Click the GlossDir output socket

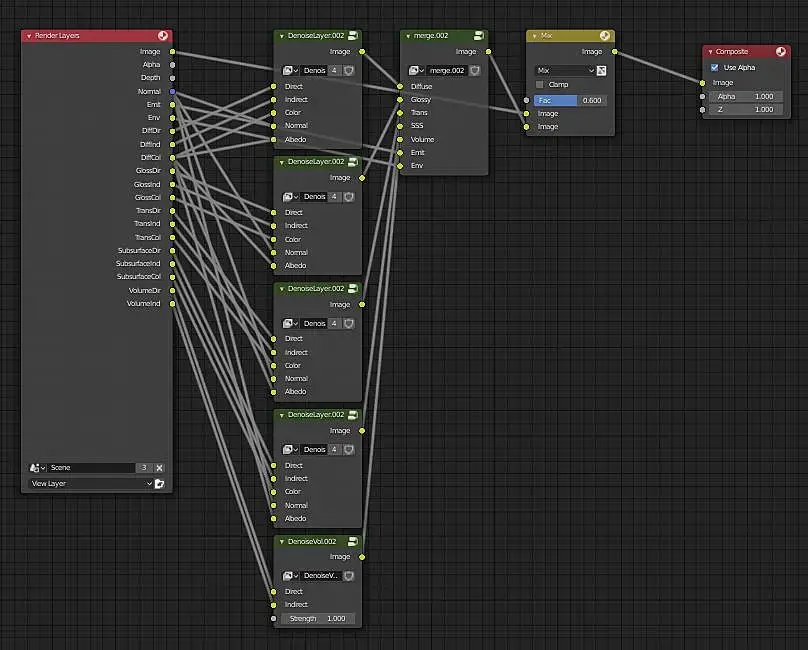pos(173,171)
